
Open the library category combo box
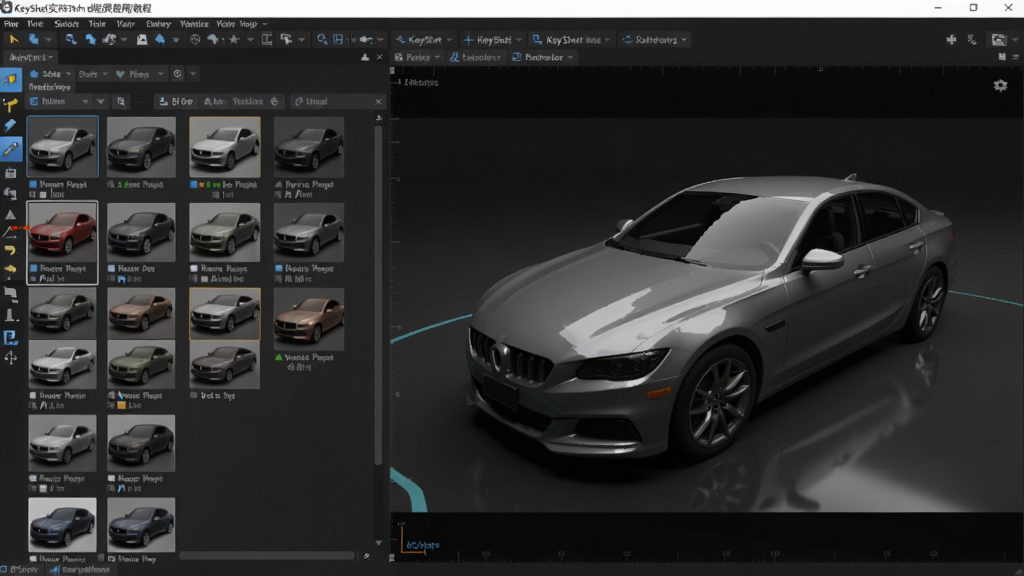59,101
